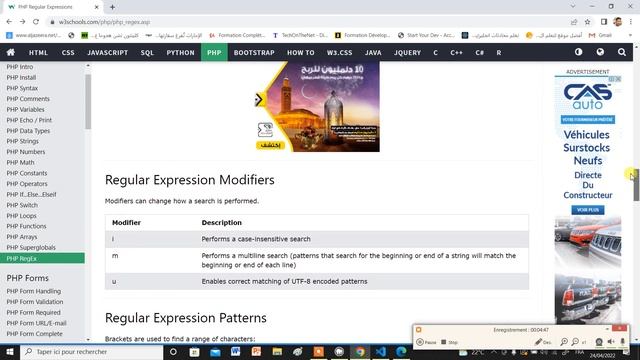Open the tab search dropdown chevron
Viewport: 640px width, 360px height.
573,7
